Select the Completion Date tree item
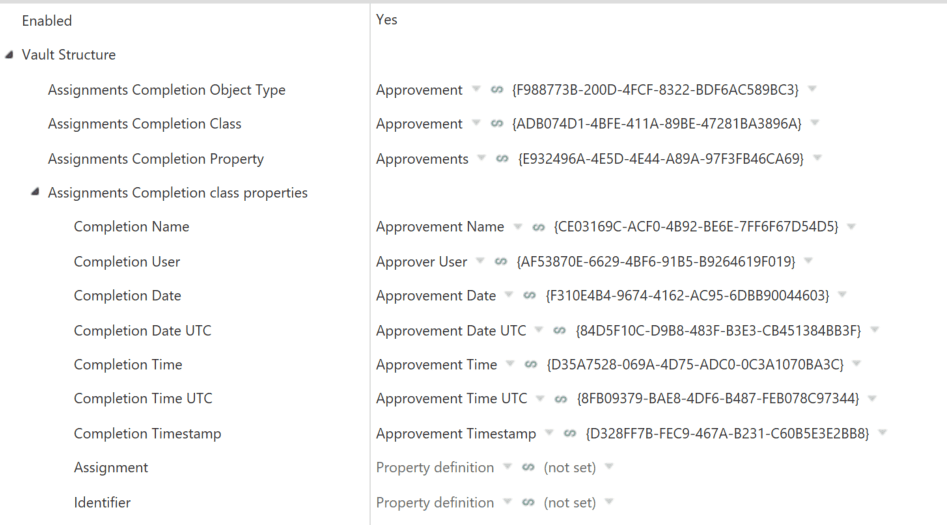Viewport: 947px width, 525px height. [127, 295]
